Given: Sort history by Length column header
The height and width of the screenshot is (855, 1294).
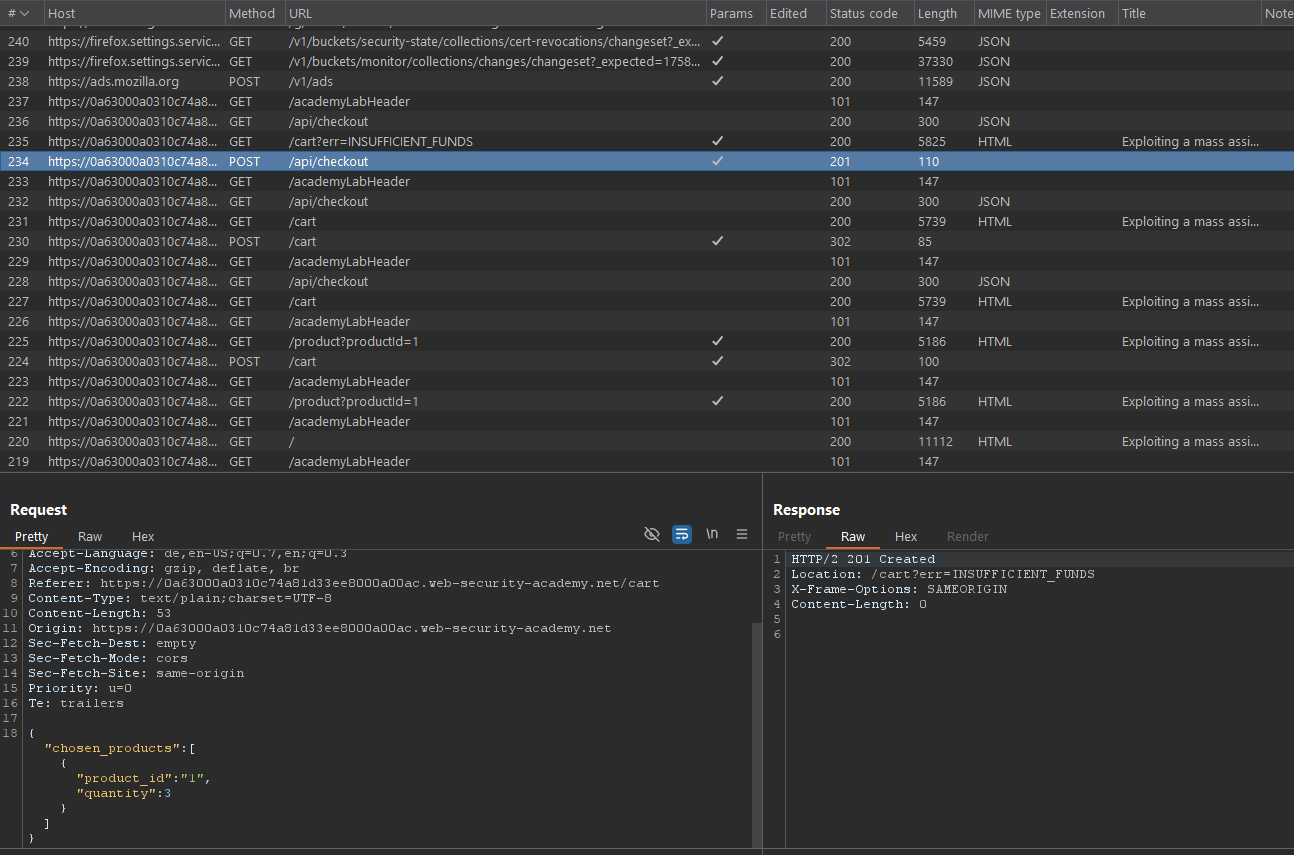Looking at the screenshot, I should pyautogui.click(x=937, y=14).
